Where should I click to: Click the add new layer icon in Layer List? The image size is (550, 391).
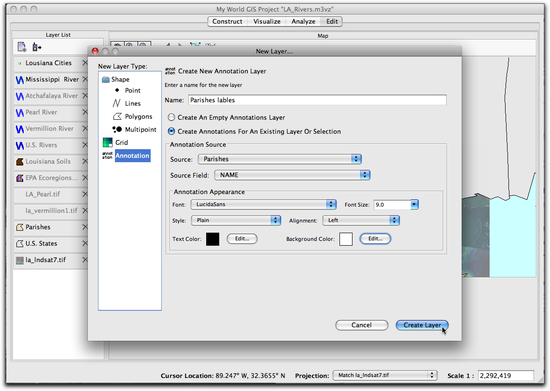coord(22,47)
